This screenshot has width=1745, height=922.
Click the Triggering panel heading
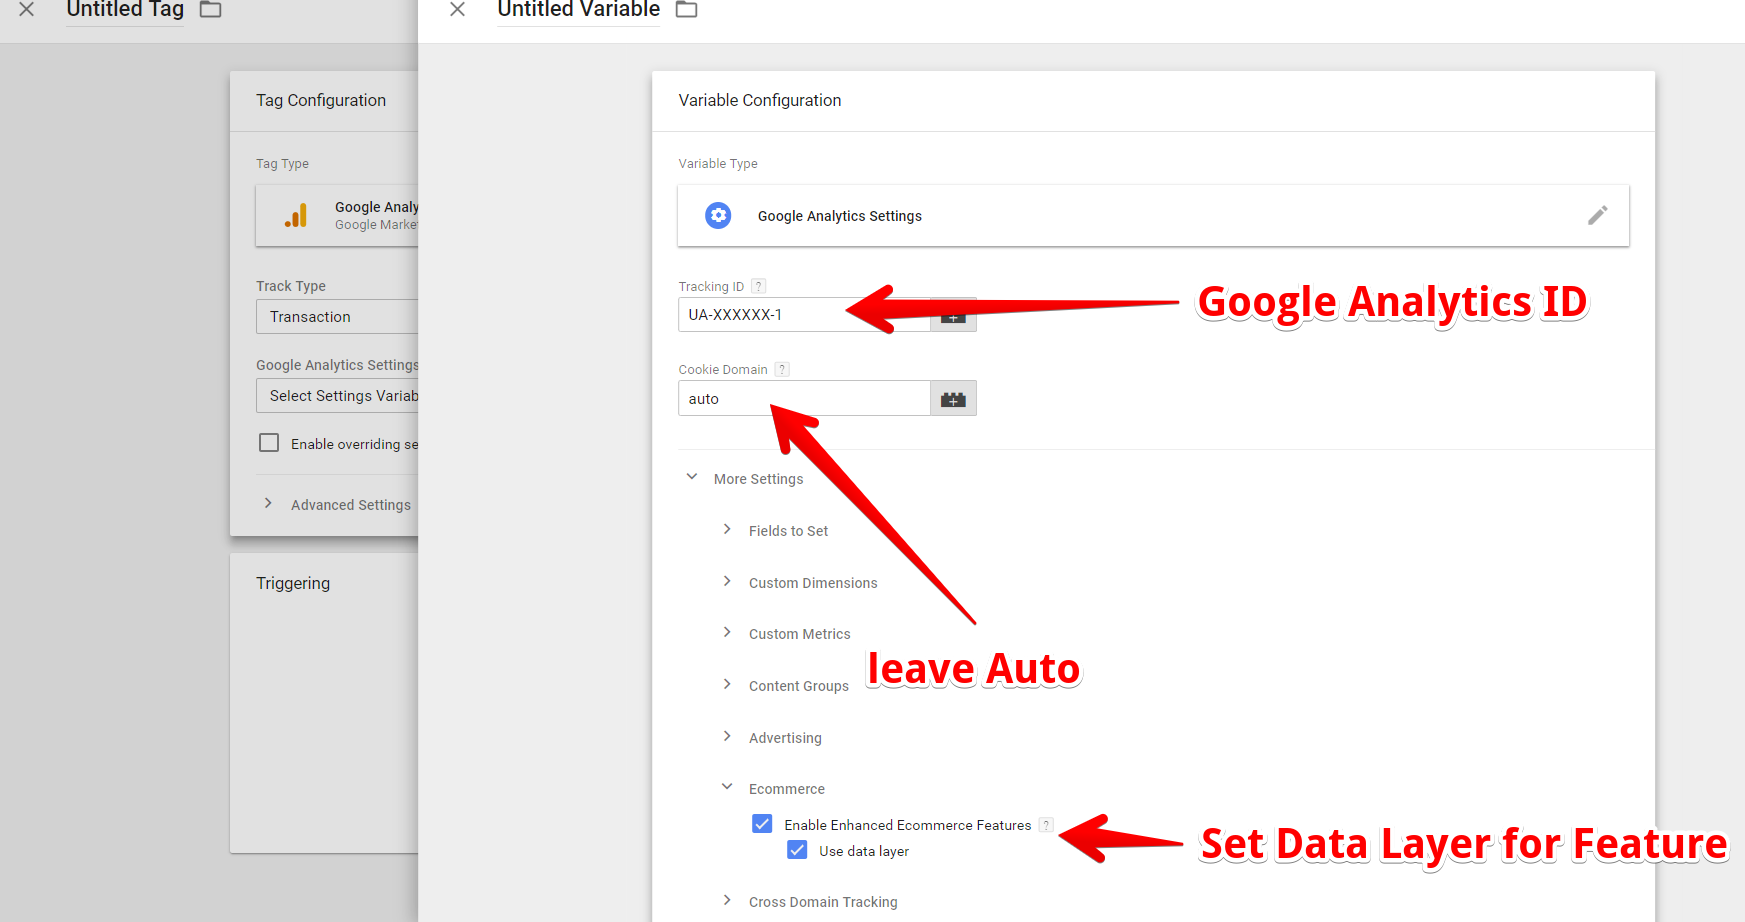point(293,583)
